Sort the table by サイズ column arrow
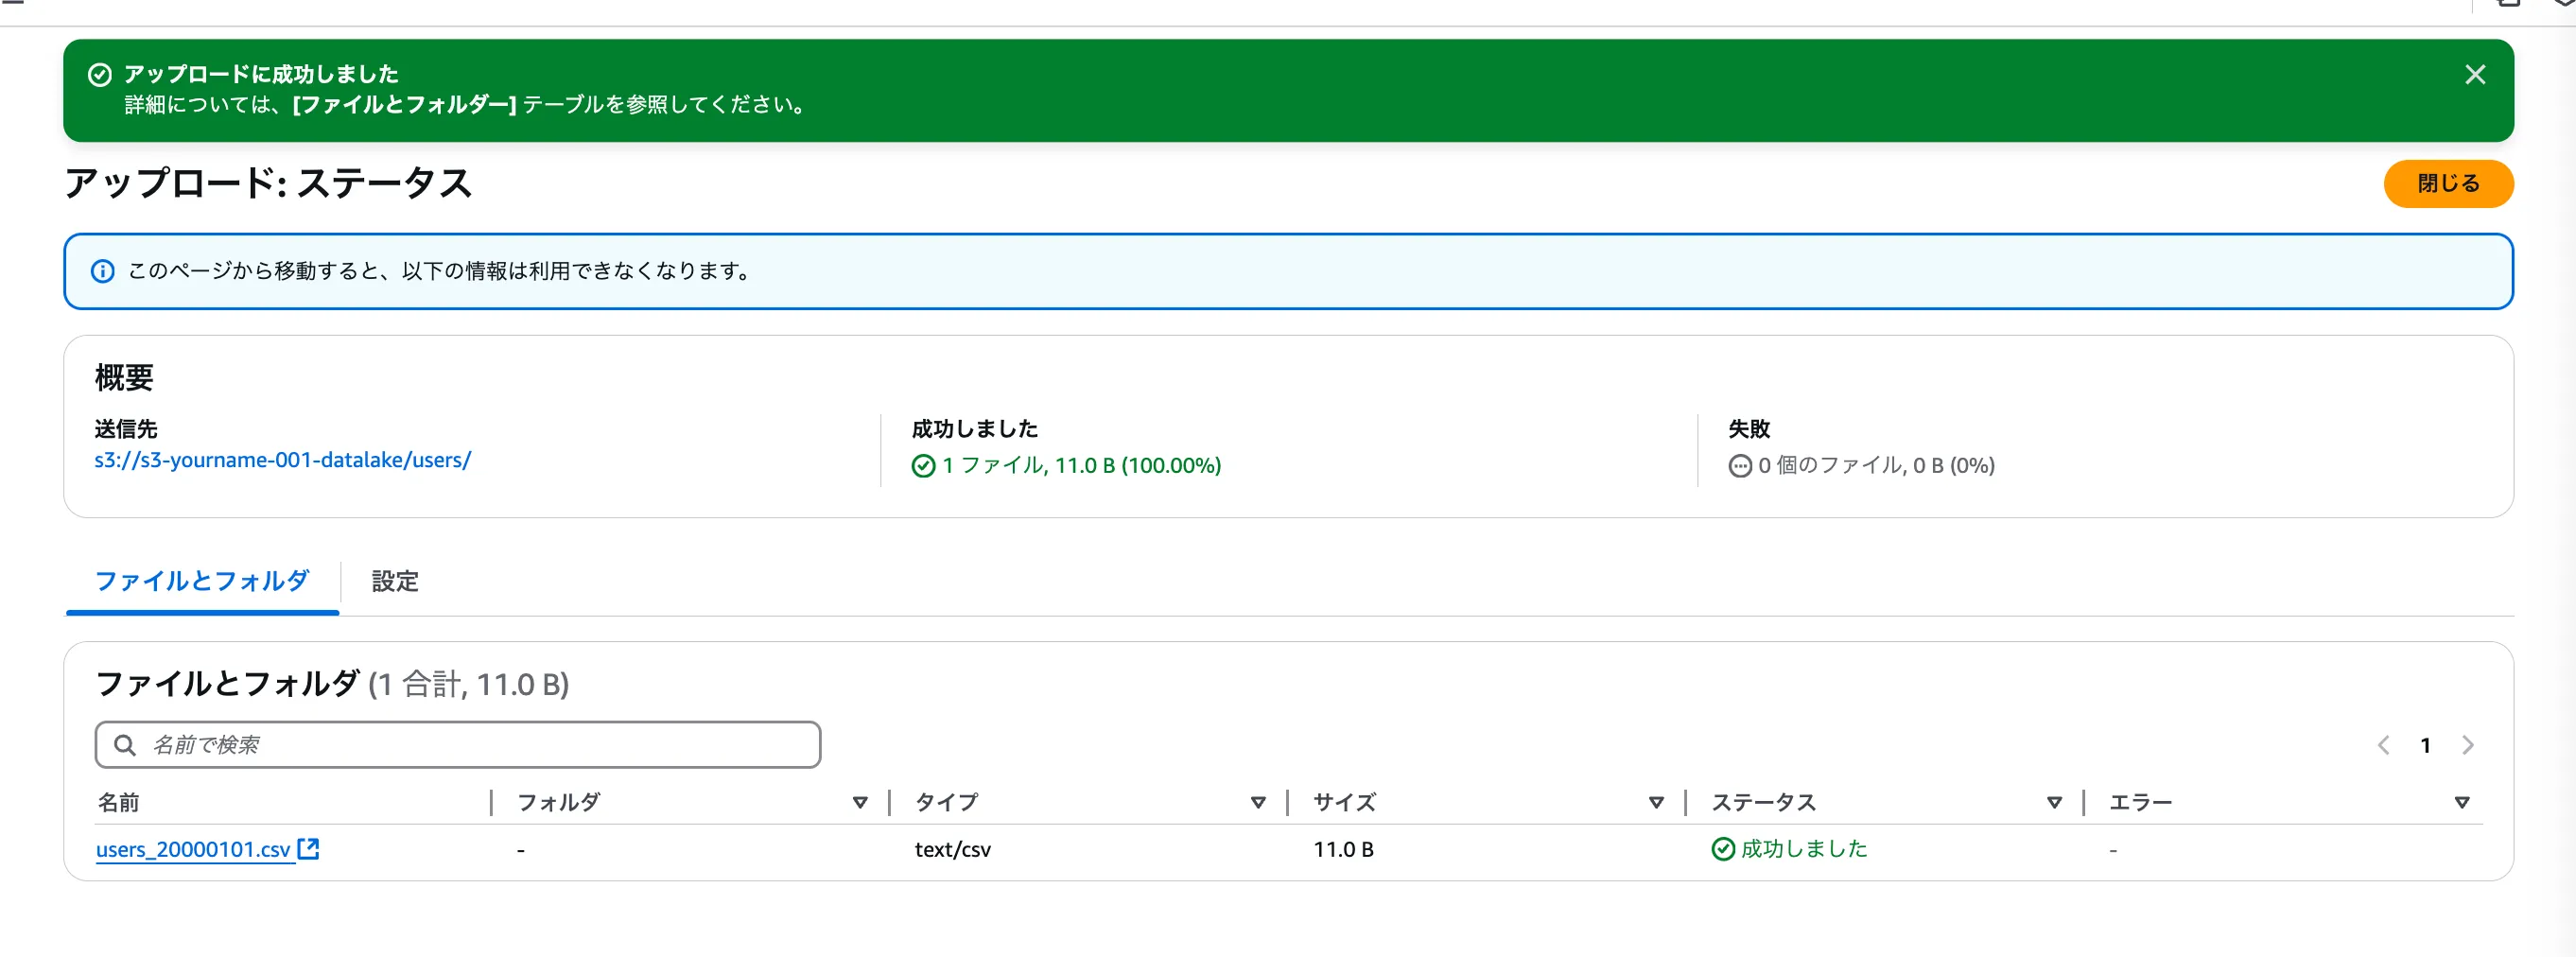 1655,803
